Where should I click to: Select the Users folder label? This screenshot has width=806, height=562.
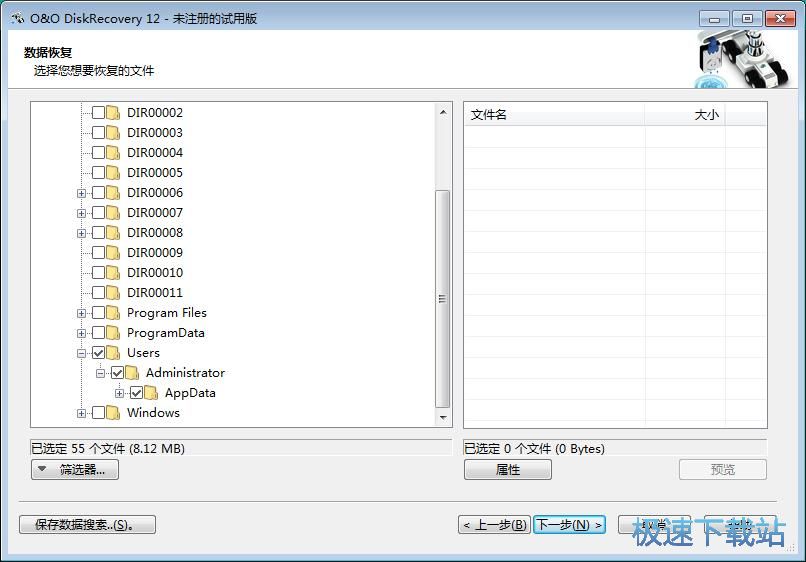pos(143,353)
